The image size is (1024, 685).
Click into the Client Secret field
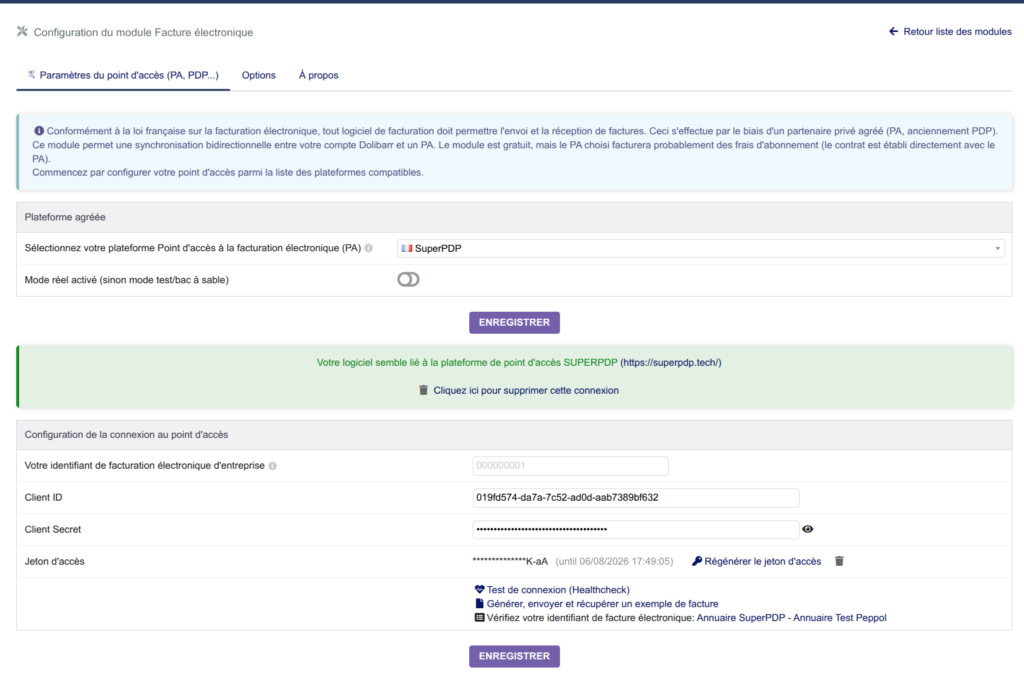click(635, 530)
